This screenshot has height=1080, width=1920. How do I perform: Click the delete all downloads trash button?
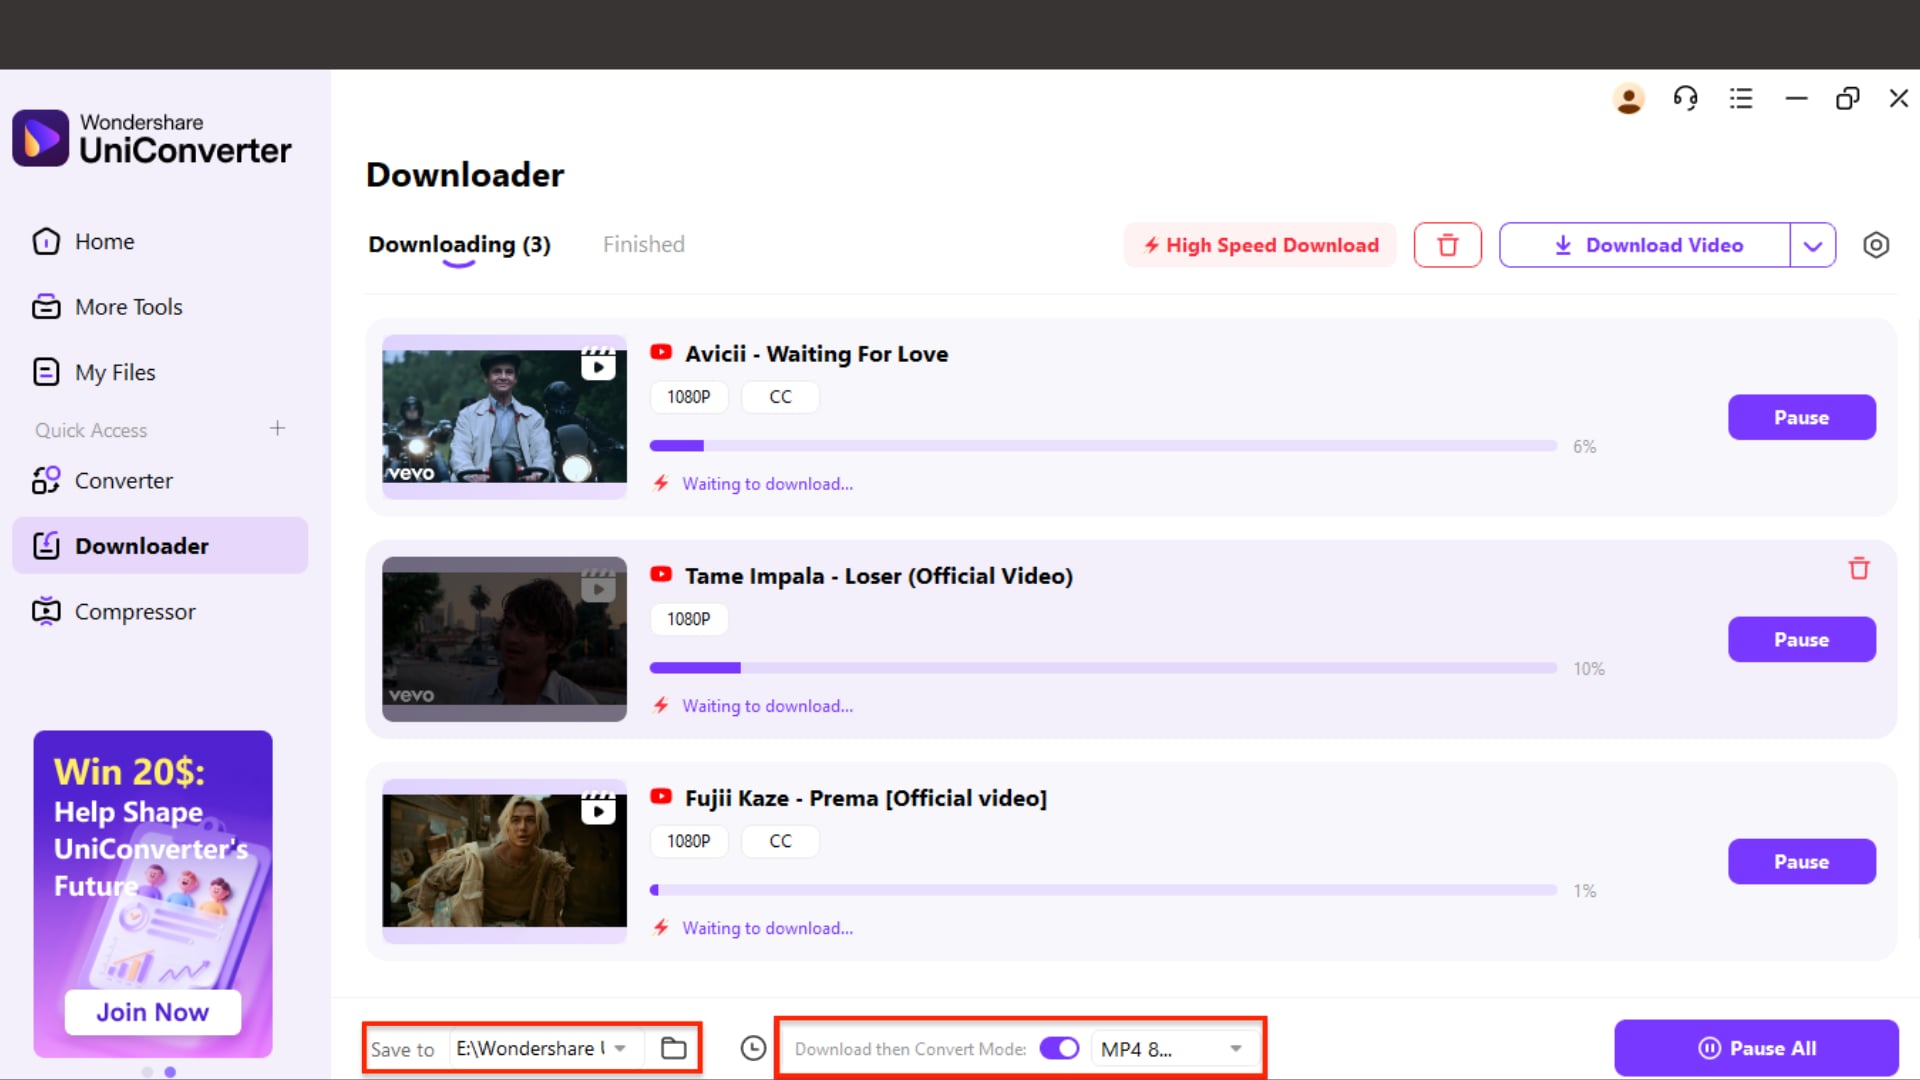[1447, 245]
